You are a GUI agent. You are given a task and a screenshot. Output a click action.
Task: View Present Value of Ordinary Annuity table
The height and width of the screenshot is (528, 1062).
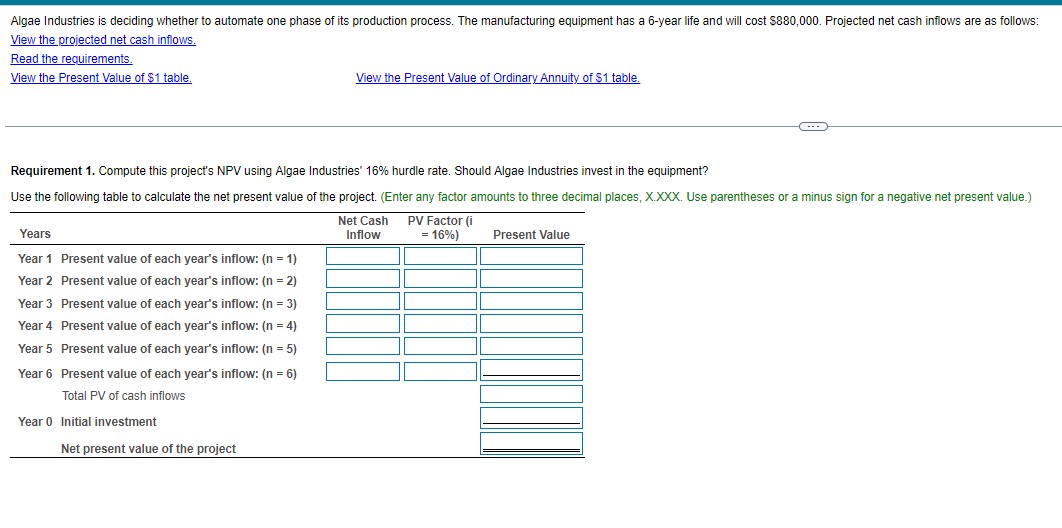point(498,78)
